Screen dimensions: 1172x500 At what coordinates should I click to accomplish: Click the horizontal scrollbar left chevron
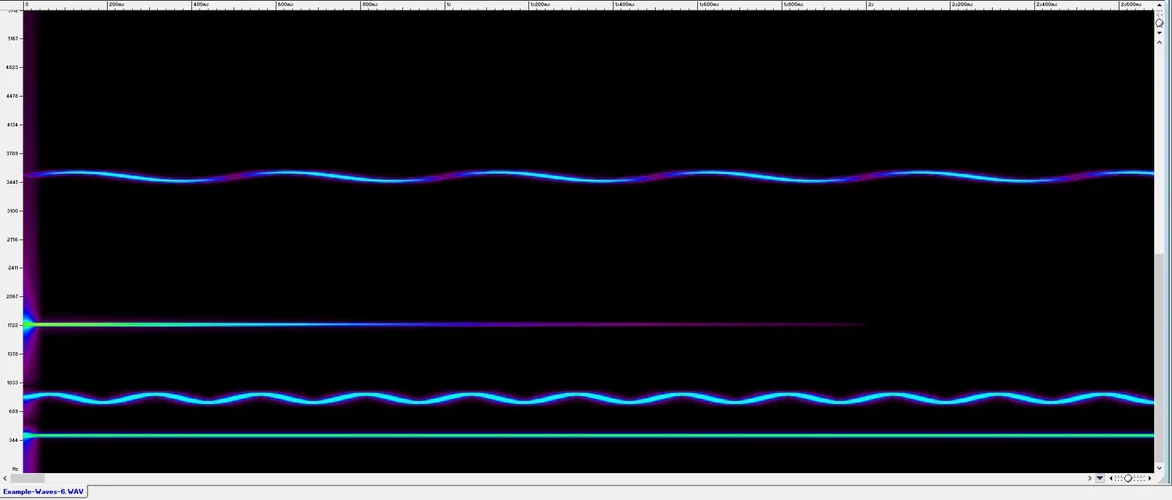coord(6,478)
